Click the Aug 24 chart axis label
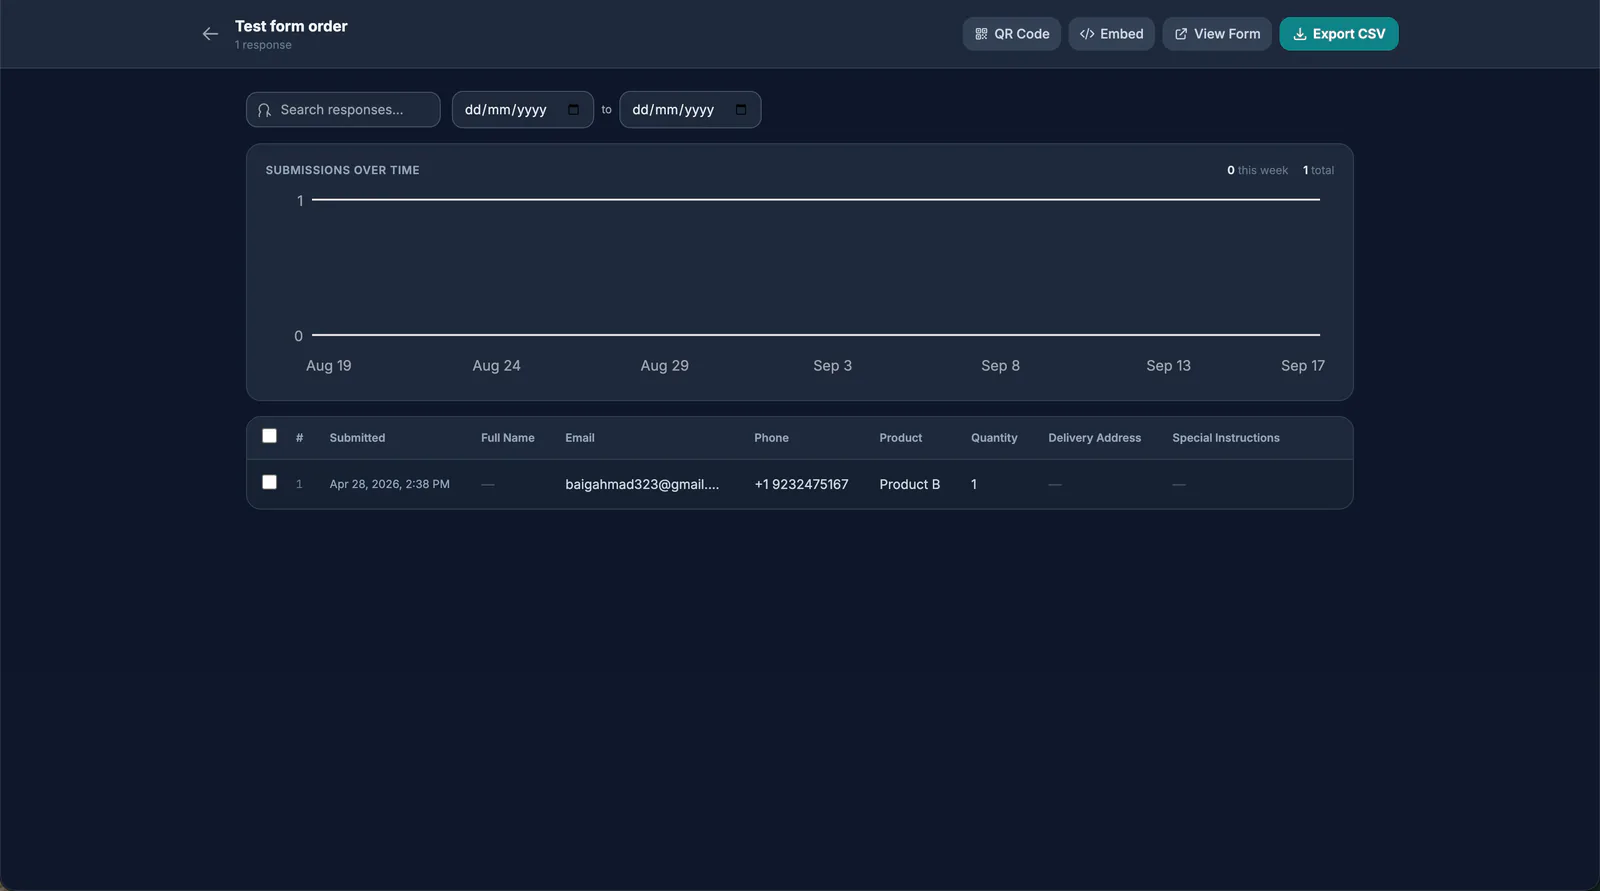Viewport: 1600px width, 891px height. pos(497,366)
